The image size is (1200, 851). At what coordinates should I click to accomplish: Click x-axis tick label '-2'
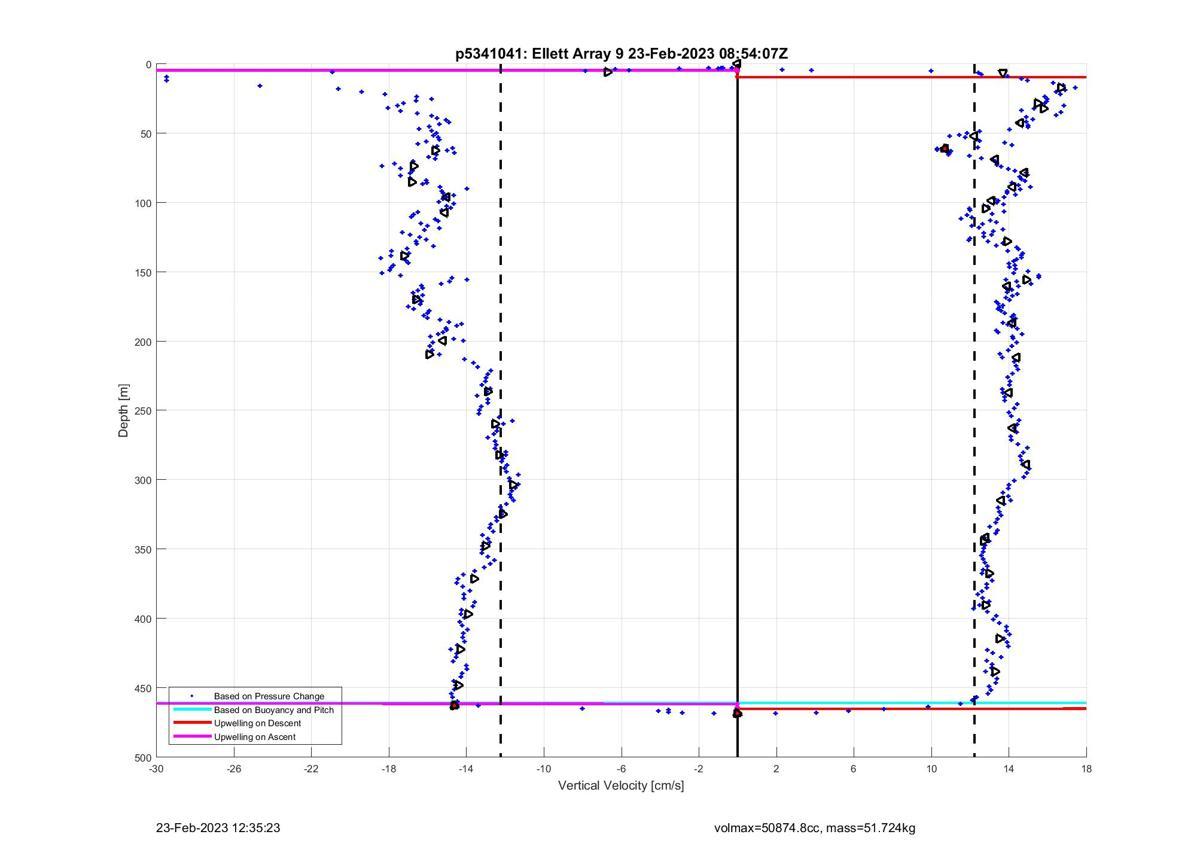tap(699, 769)
